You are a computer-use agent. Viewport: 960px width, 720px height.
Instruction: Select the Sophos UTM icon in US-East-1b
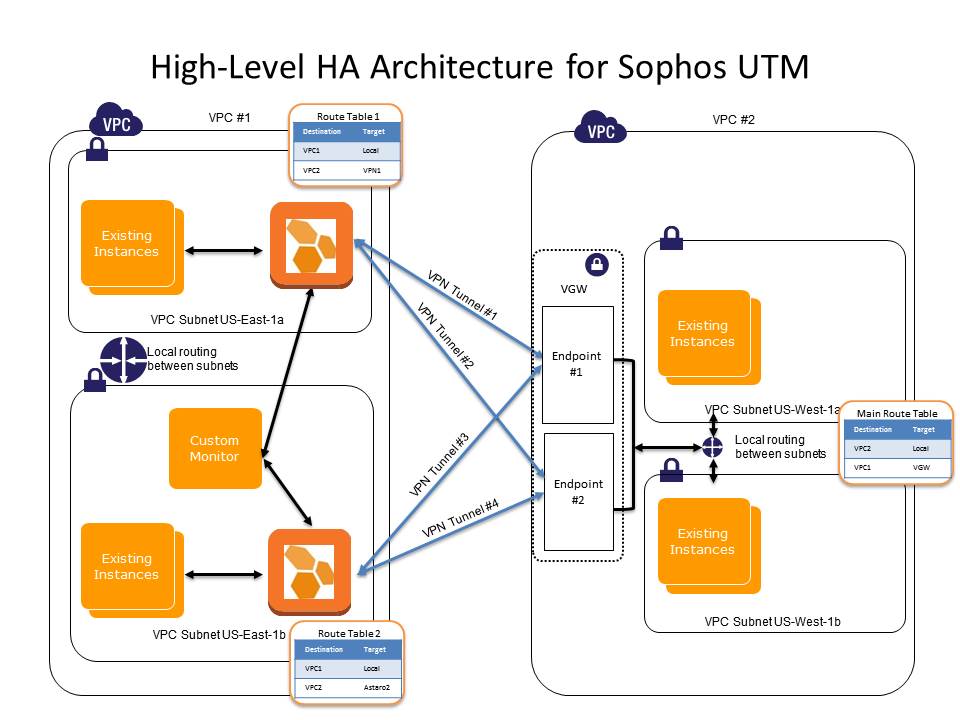(310, 572)
